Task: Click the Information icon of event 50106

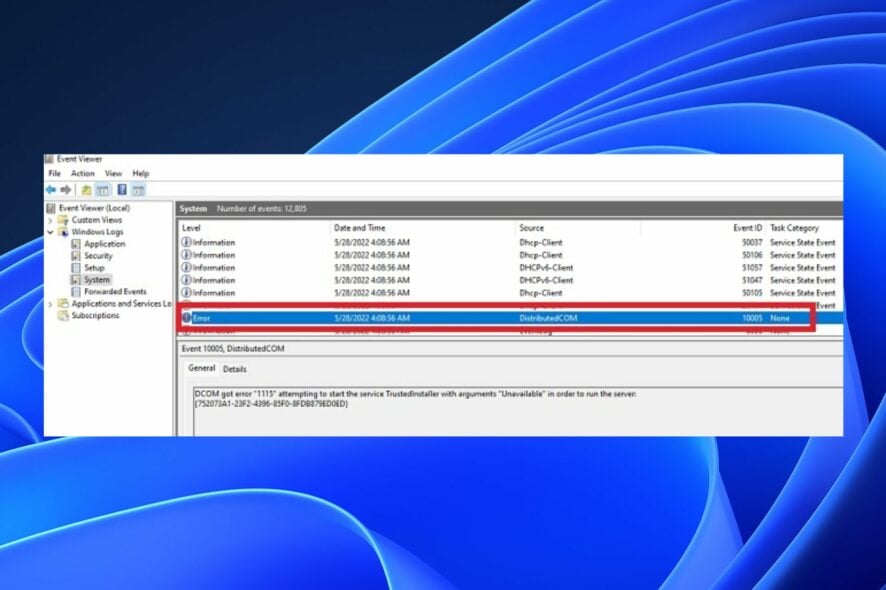Action: (186, 255)
